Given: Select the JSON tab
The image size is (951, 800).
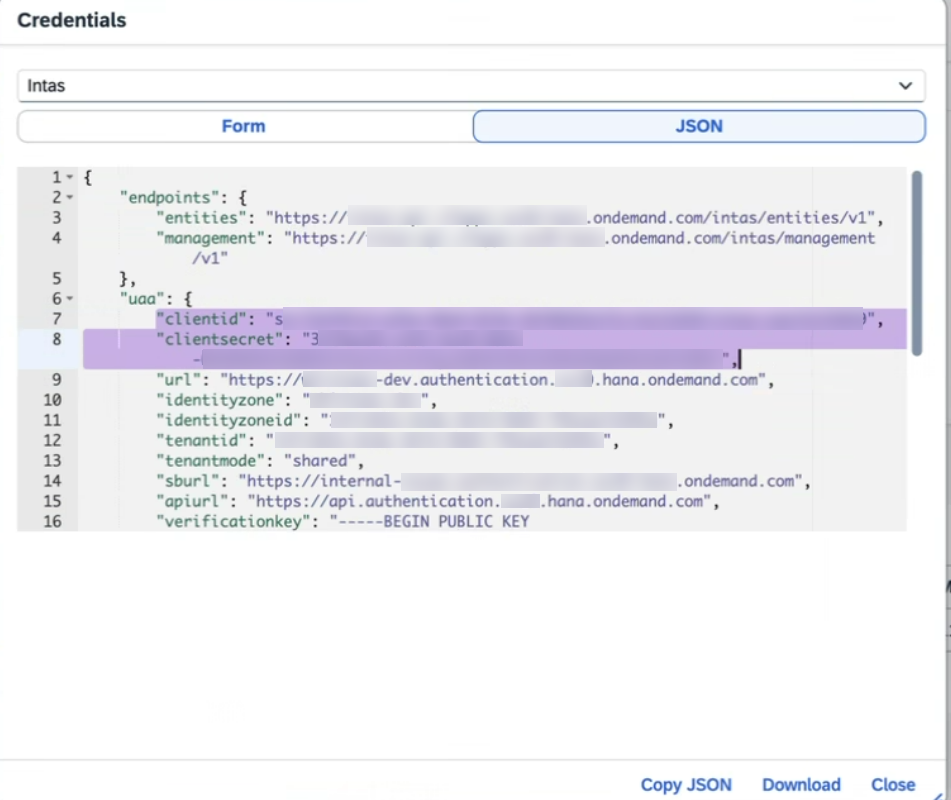Looking at the screenshot, I should (698, 126).
